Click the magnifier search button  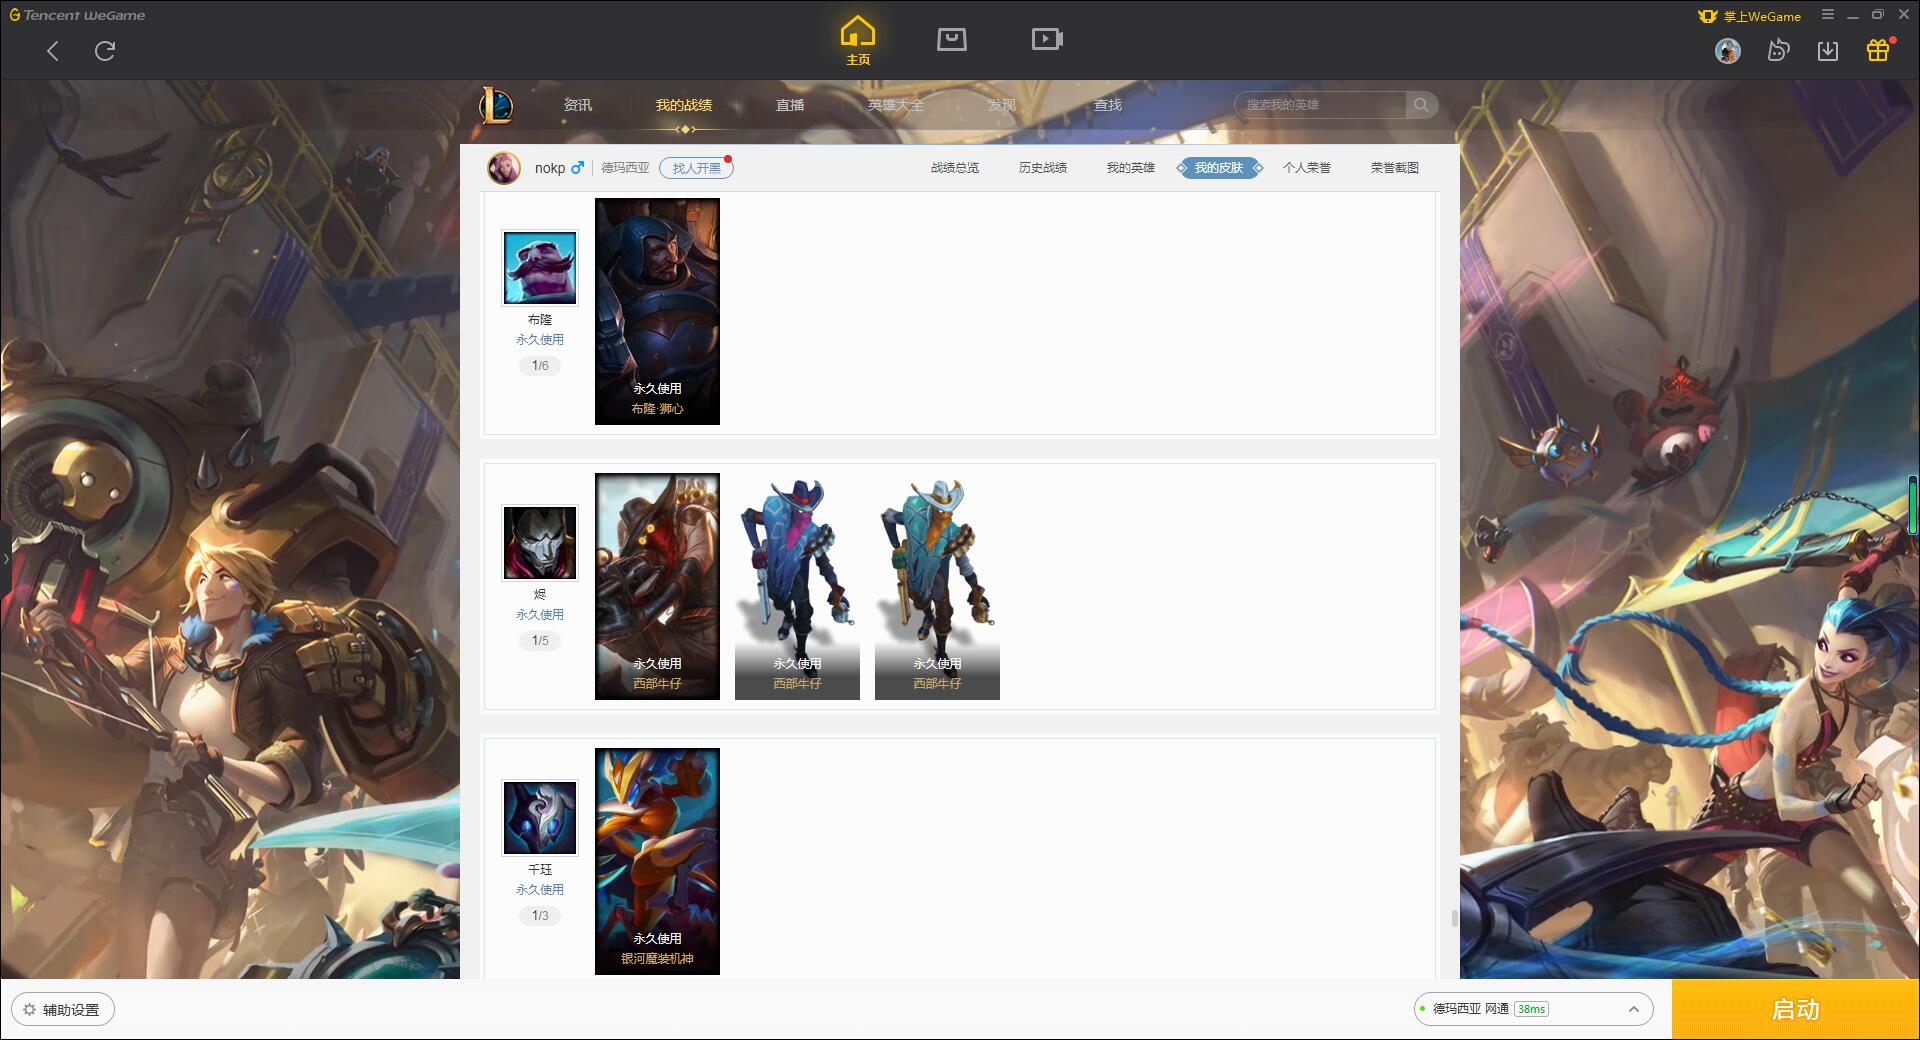coord(1421,105)
